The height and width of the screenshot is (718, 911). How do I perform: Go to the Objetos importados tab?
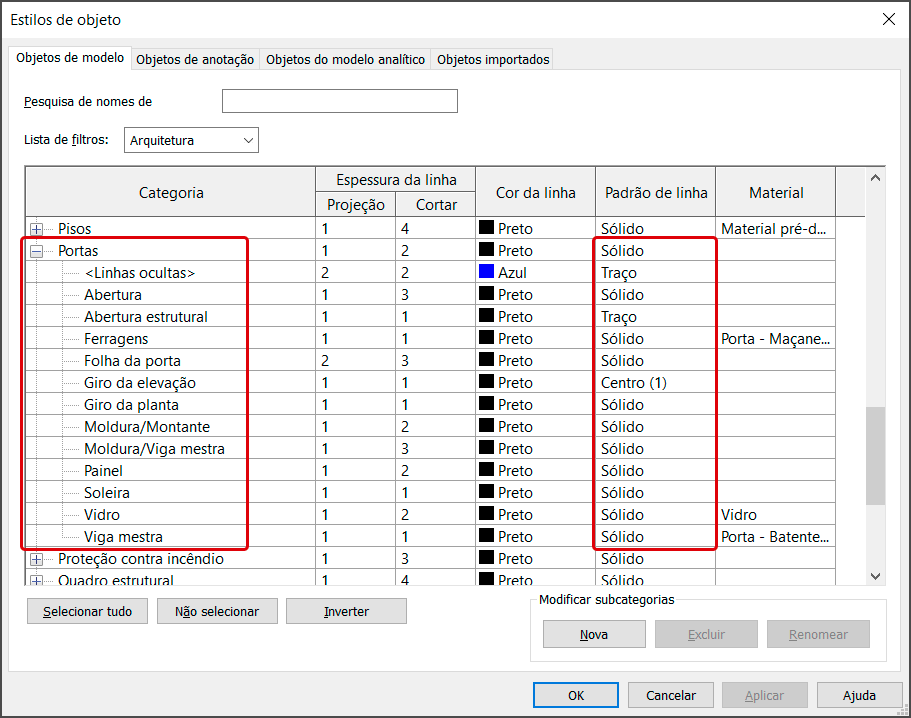[493, 60]
